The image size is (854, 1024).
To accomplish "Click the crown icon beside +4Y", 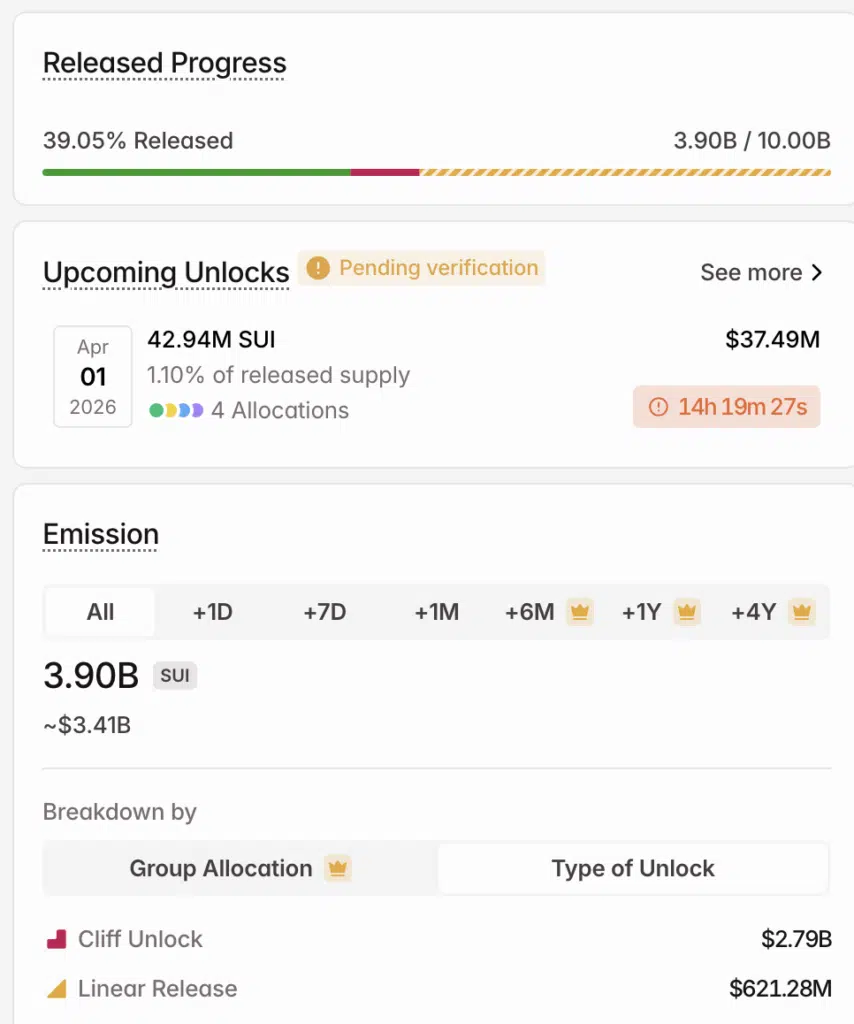I will [802, 612].
